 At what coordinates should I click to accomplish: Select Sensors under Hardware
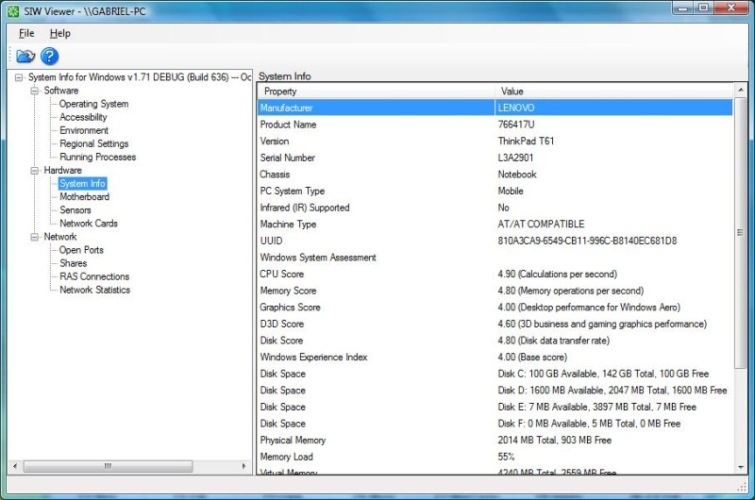coord(75,210)
